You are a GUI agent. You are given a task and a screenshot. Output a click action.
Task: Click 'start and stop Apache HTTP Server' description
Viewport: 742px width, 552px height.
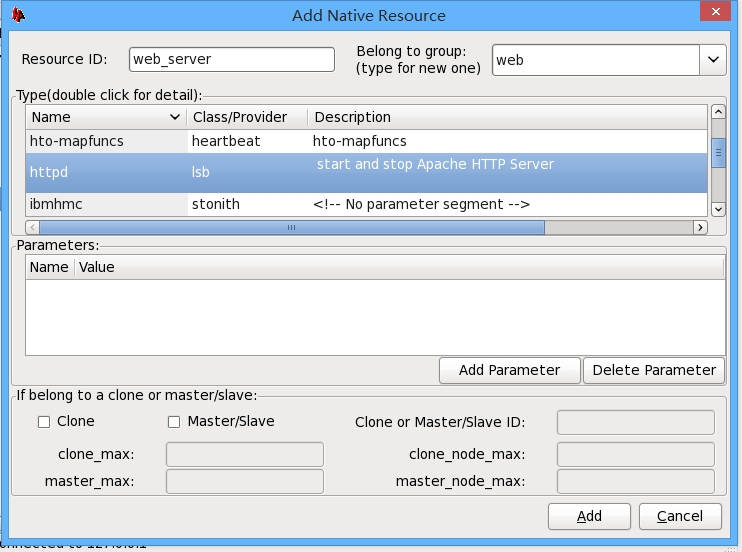[x=435, y=164]
